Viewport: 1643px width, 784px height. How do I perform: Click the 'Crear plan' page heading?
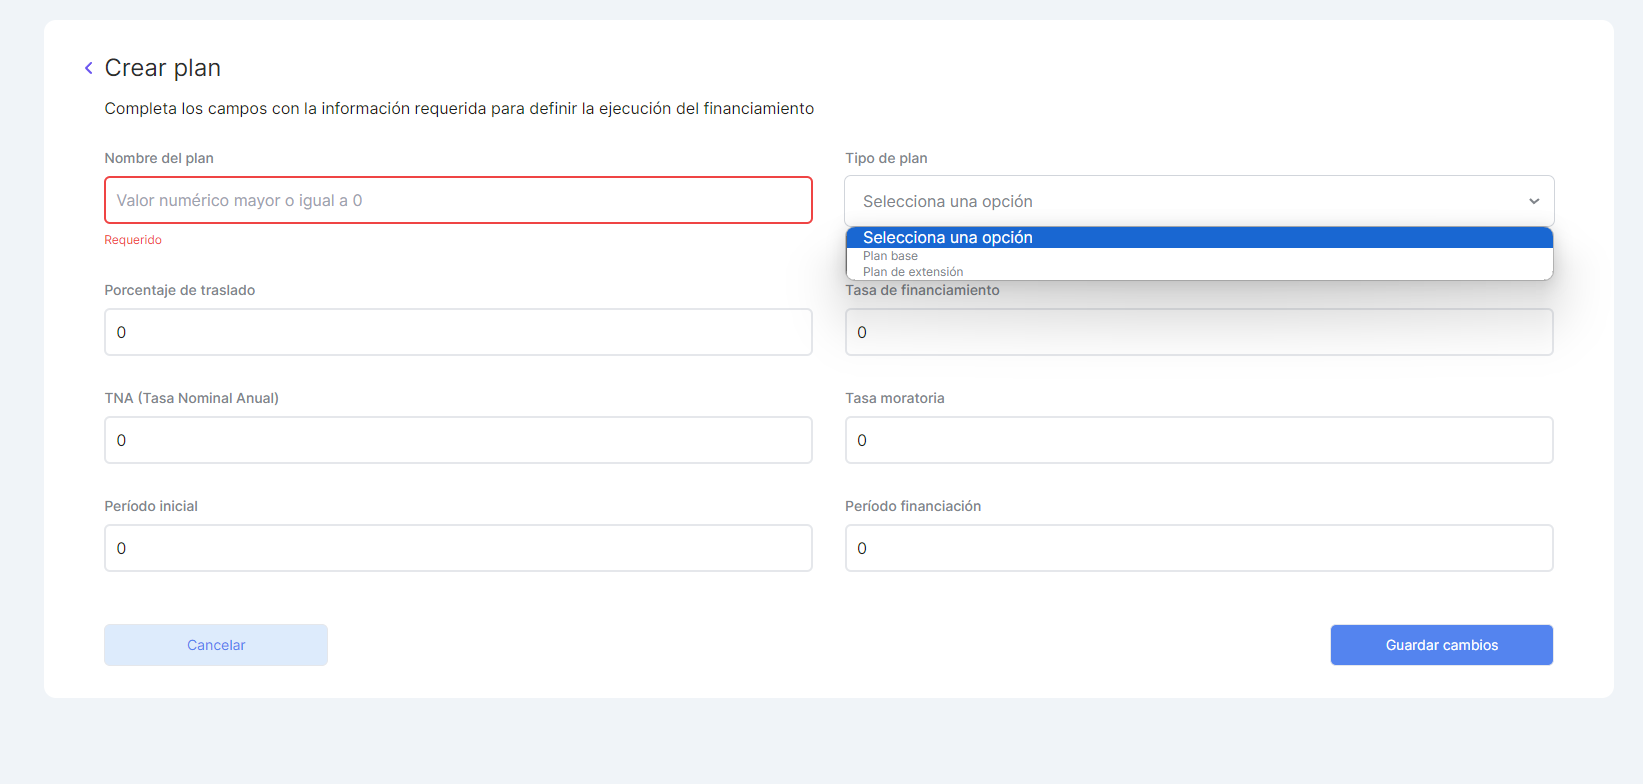(x=163, y=68)
